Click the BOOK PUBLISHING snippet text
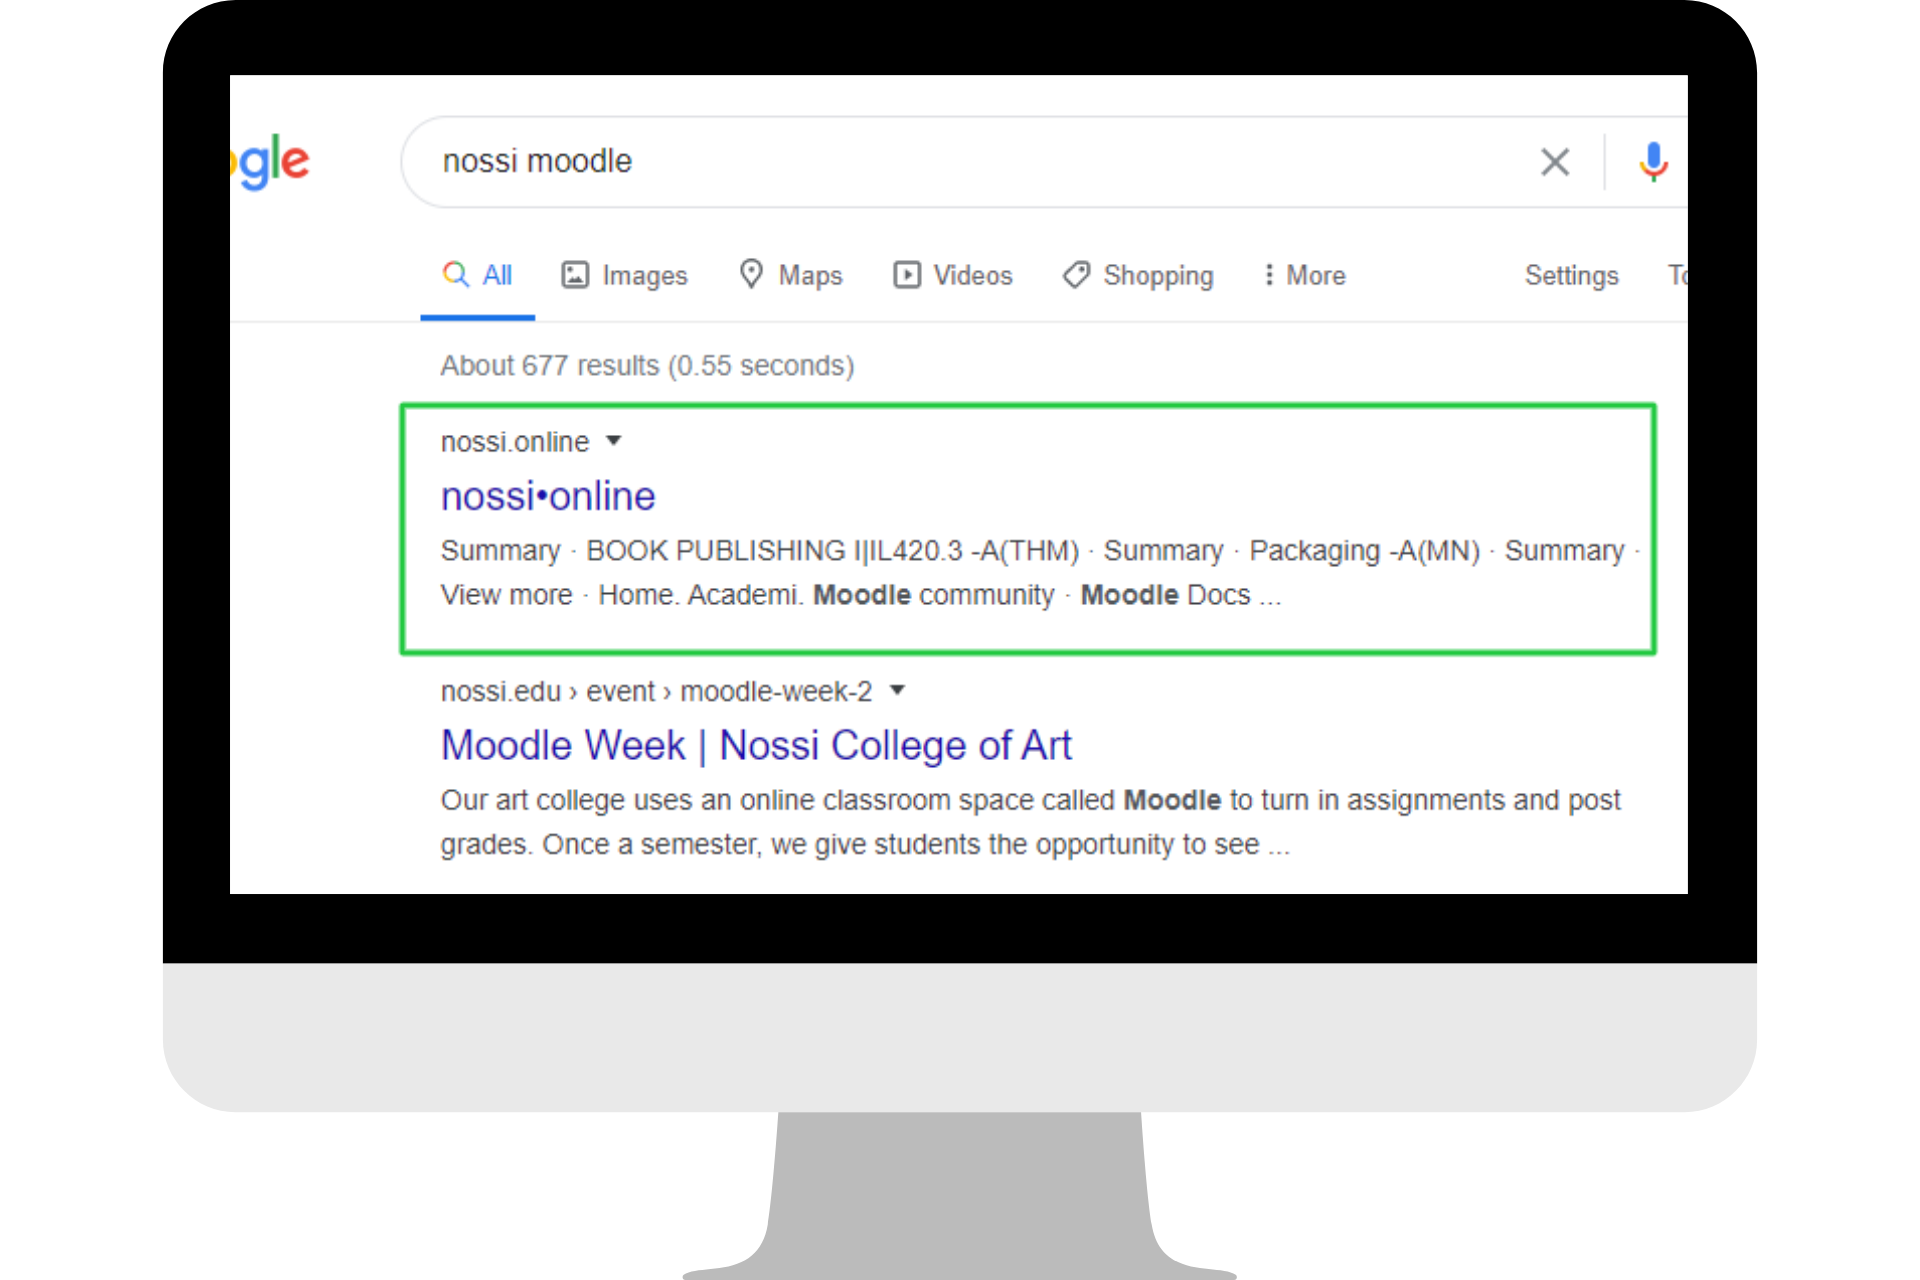Image resolution: width=1920 pixels, height=1280 pixels. [x=833, y=551]
